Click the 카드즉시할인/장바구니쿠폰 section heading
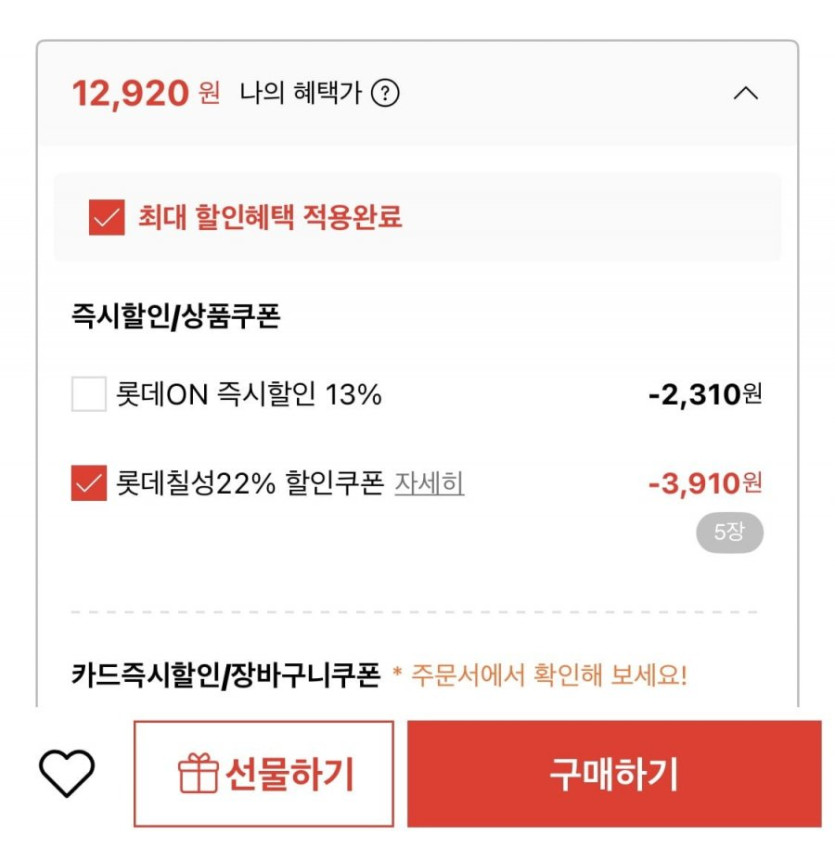Screen dimensions: 835x860 [x=226, y=675]
